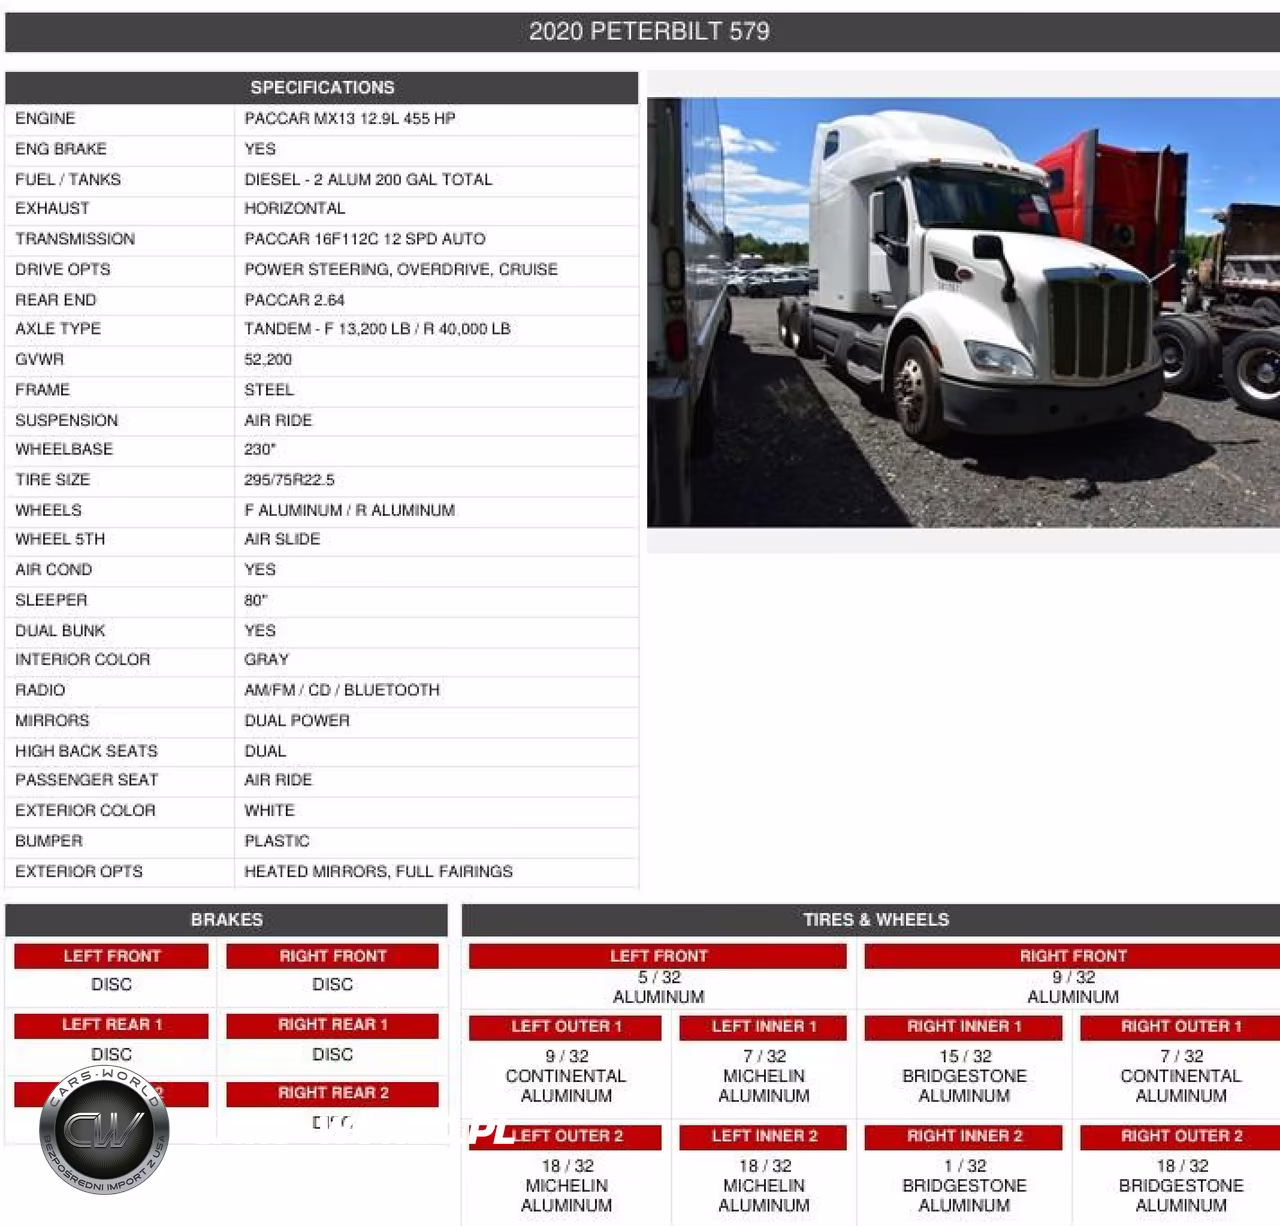Image resolution: width=1280 pixels, height=1226 pixels.
Task: Select engine value 'PACCAR MX13 12.9L 455 HP'
Action: click(350, 119)
